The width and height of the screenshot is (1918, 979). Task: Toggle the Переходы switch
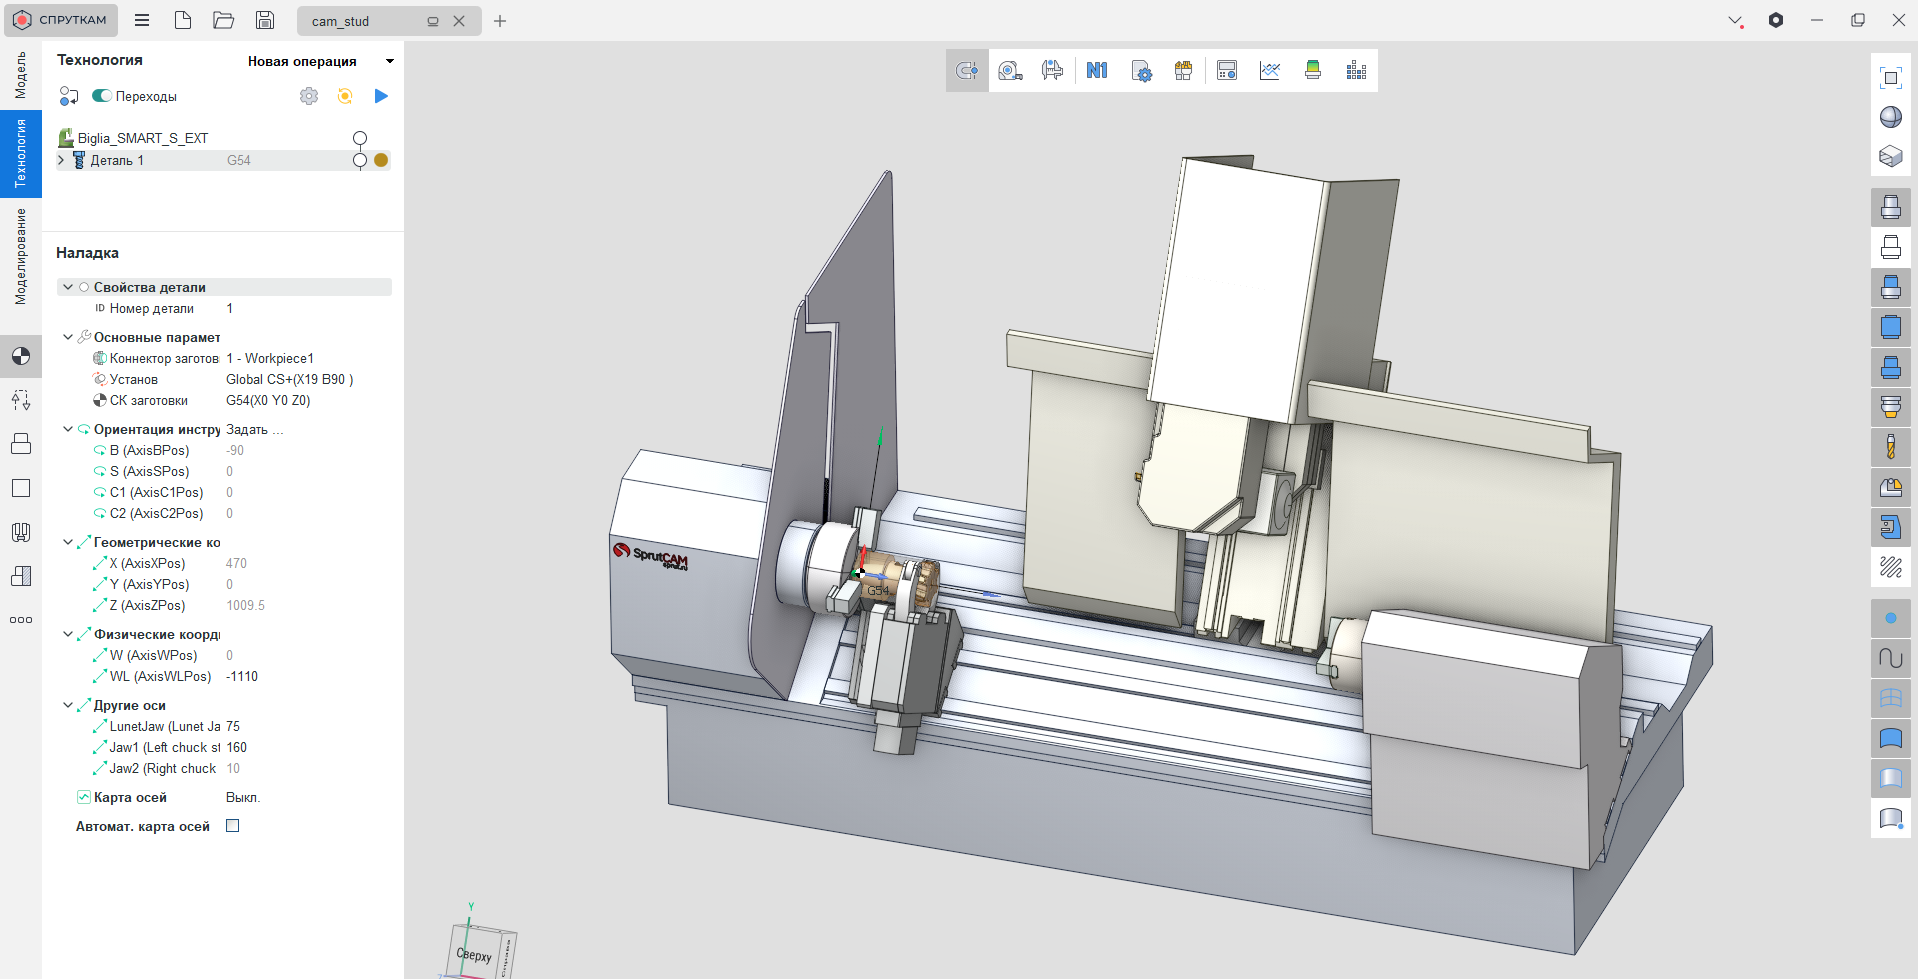tap(102, 96)
